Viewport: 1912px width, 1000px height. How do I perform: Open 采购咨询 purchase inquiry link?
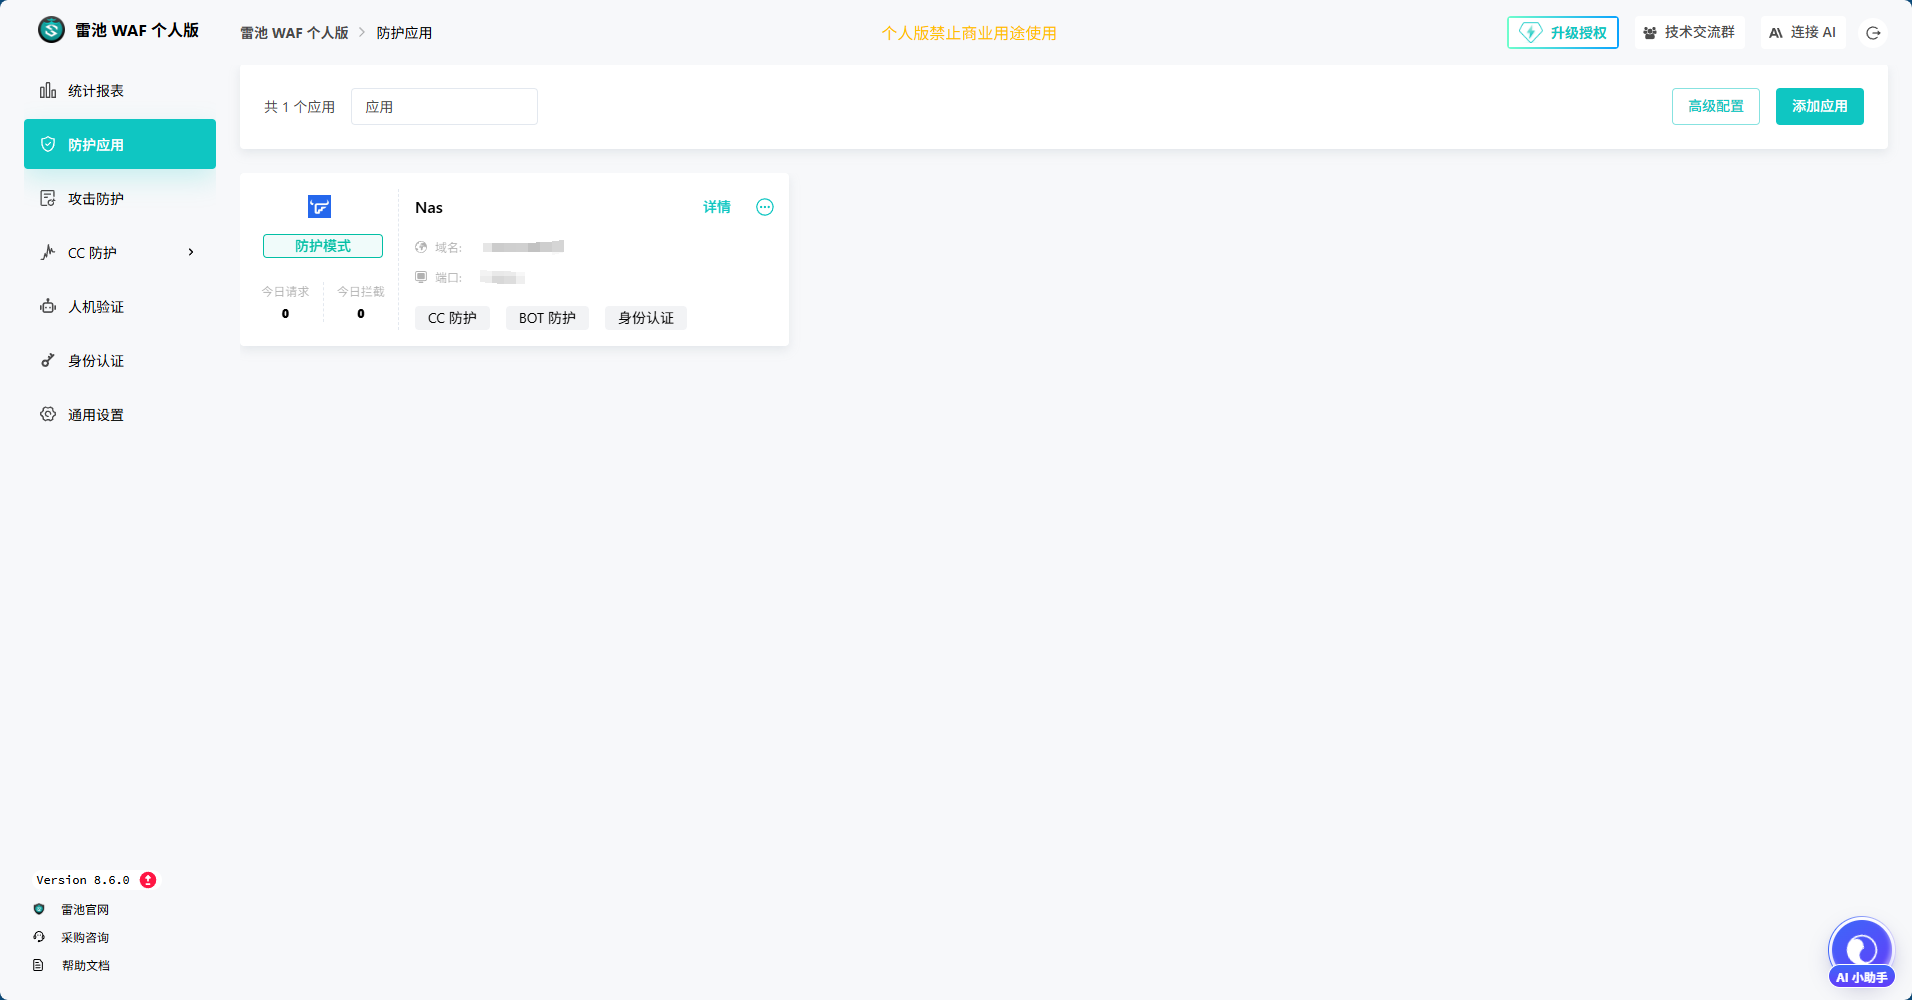coord(85,938)
